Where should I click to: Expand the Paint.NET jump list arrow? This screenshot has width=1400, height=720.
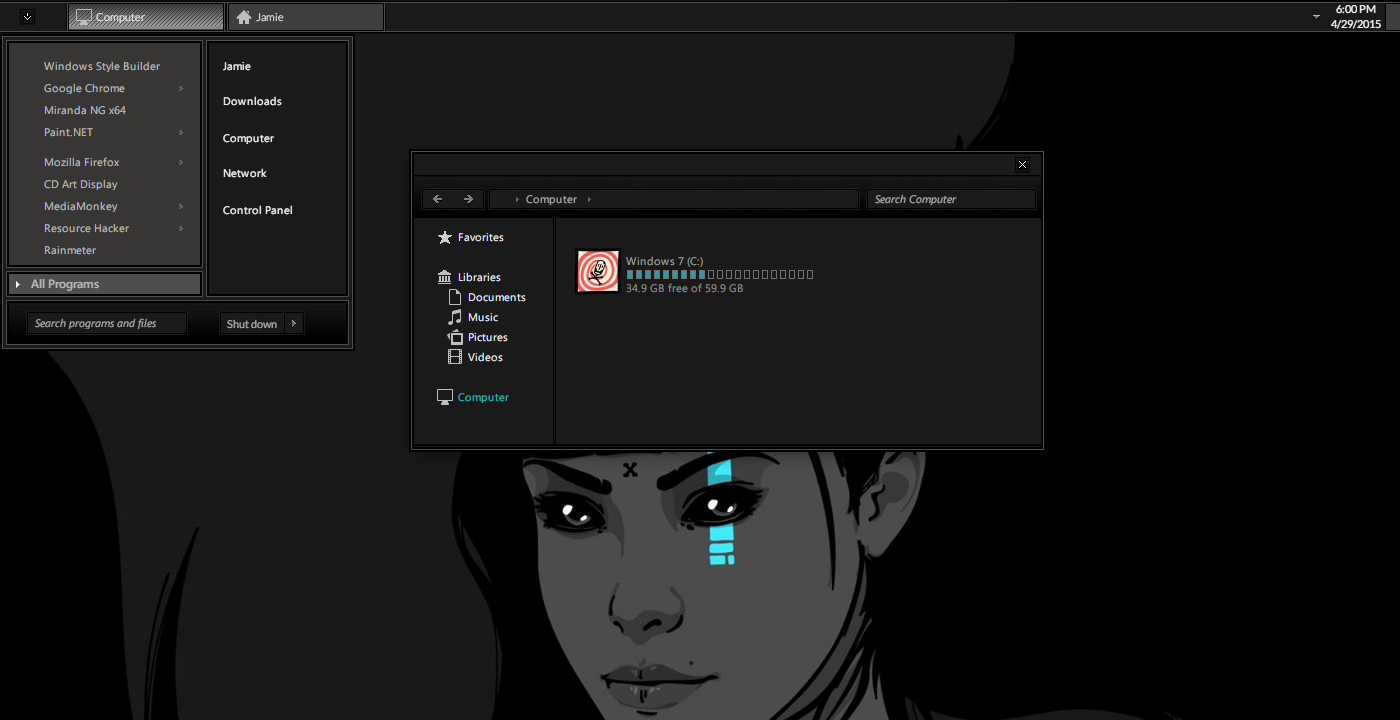[181, 132]
